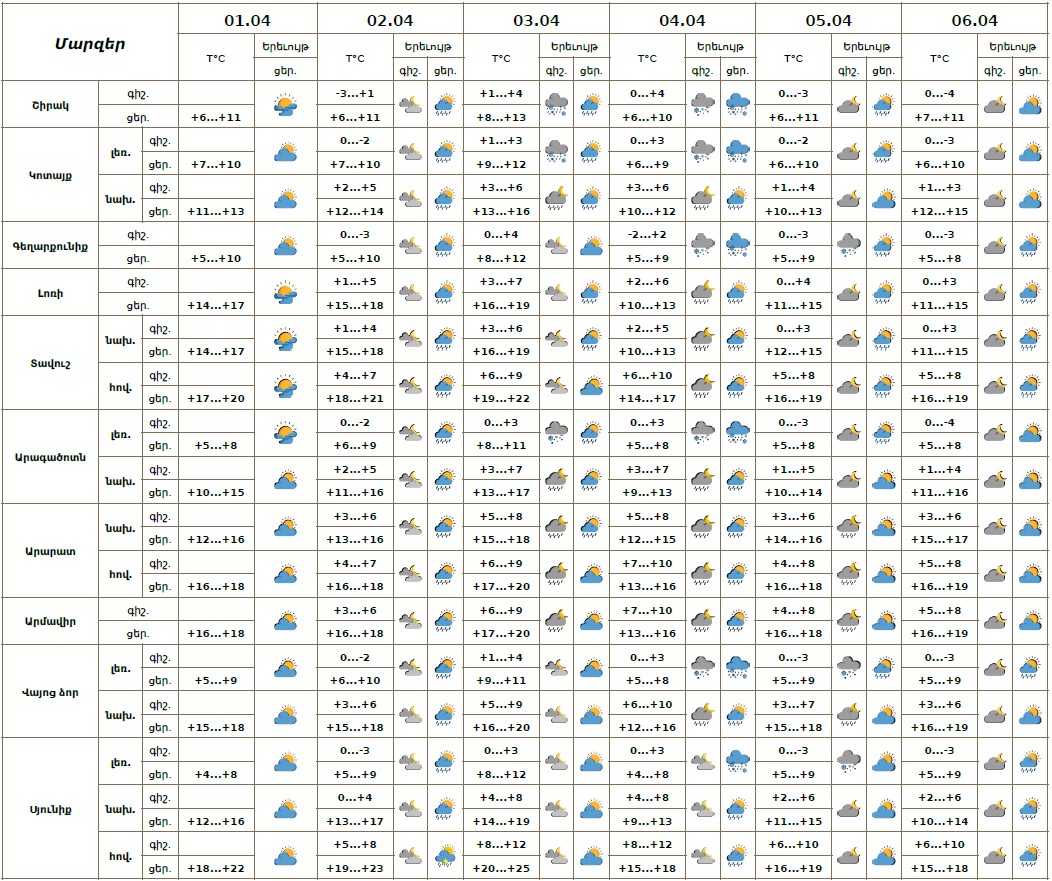The height and width of the screenshot is (881, 1052).
Task: Click Lori's weather icon under 01.04
Action: (x=286, y=292)
